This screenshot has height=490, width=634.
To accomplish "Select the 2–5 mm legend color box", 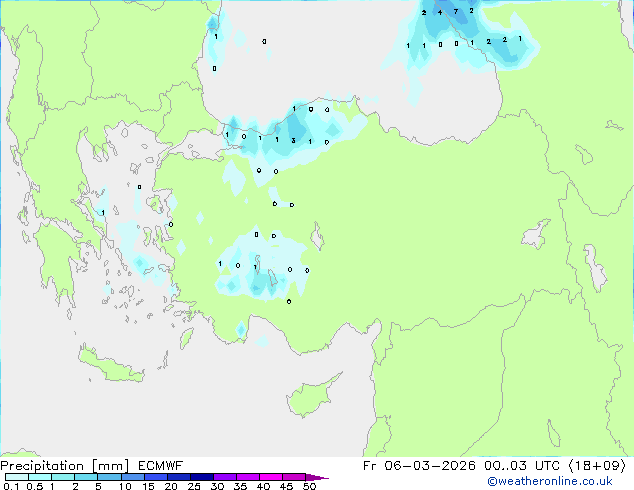I will click(x=86, y=477).
